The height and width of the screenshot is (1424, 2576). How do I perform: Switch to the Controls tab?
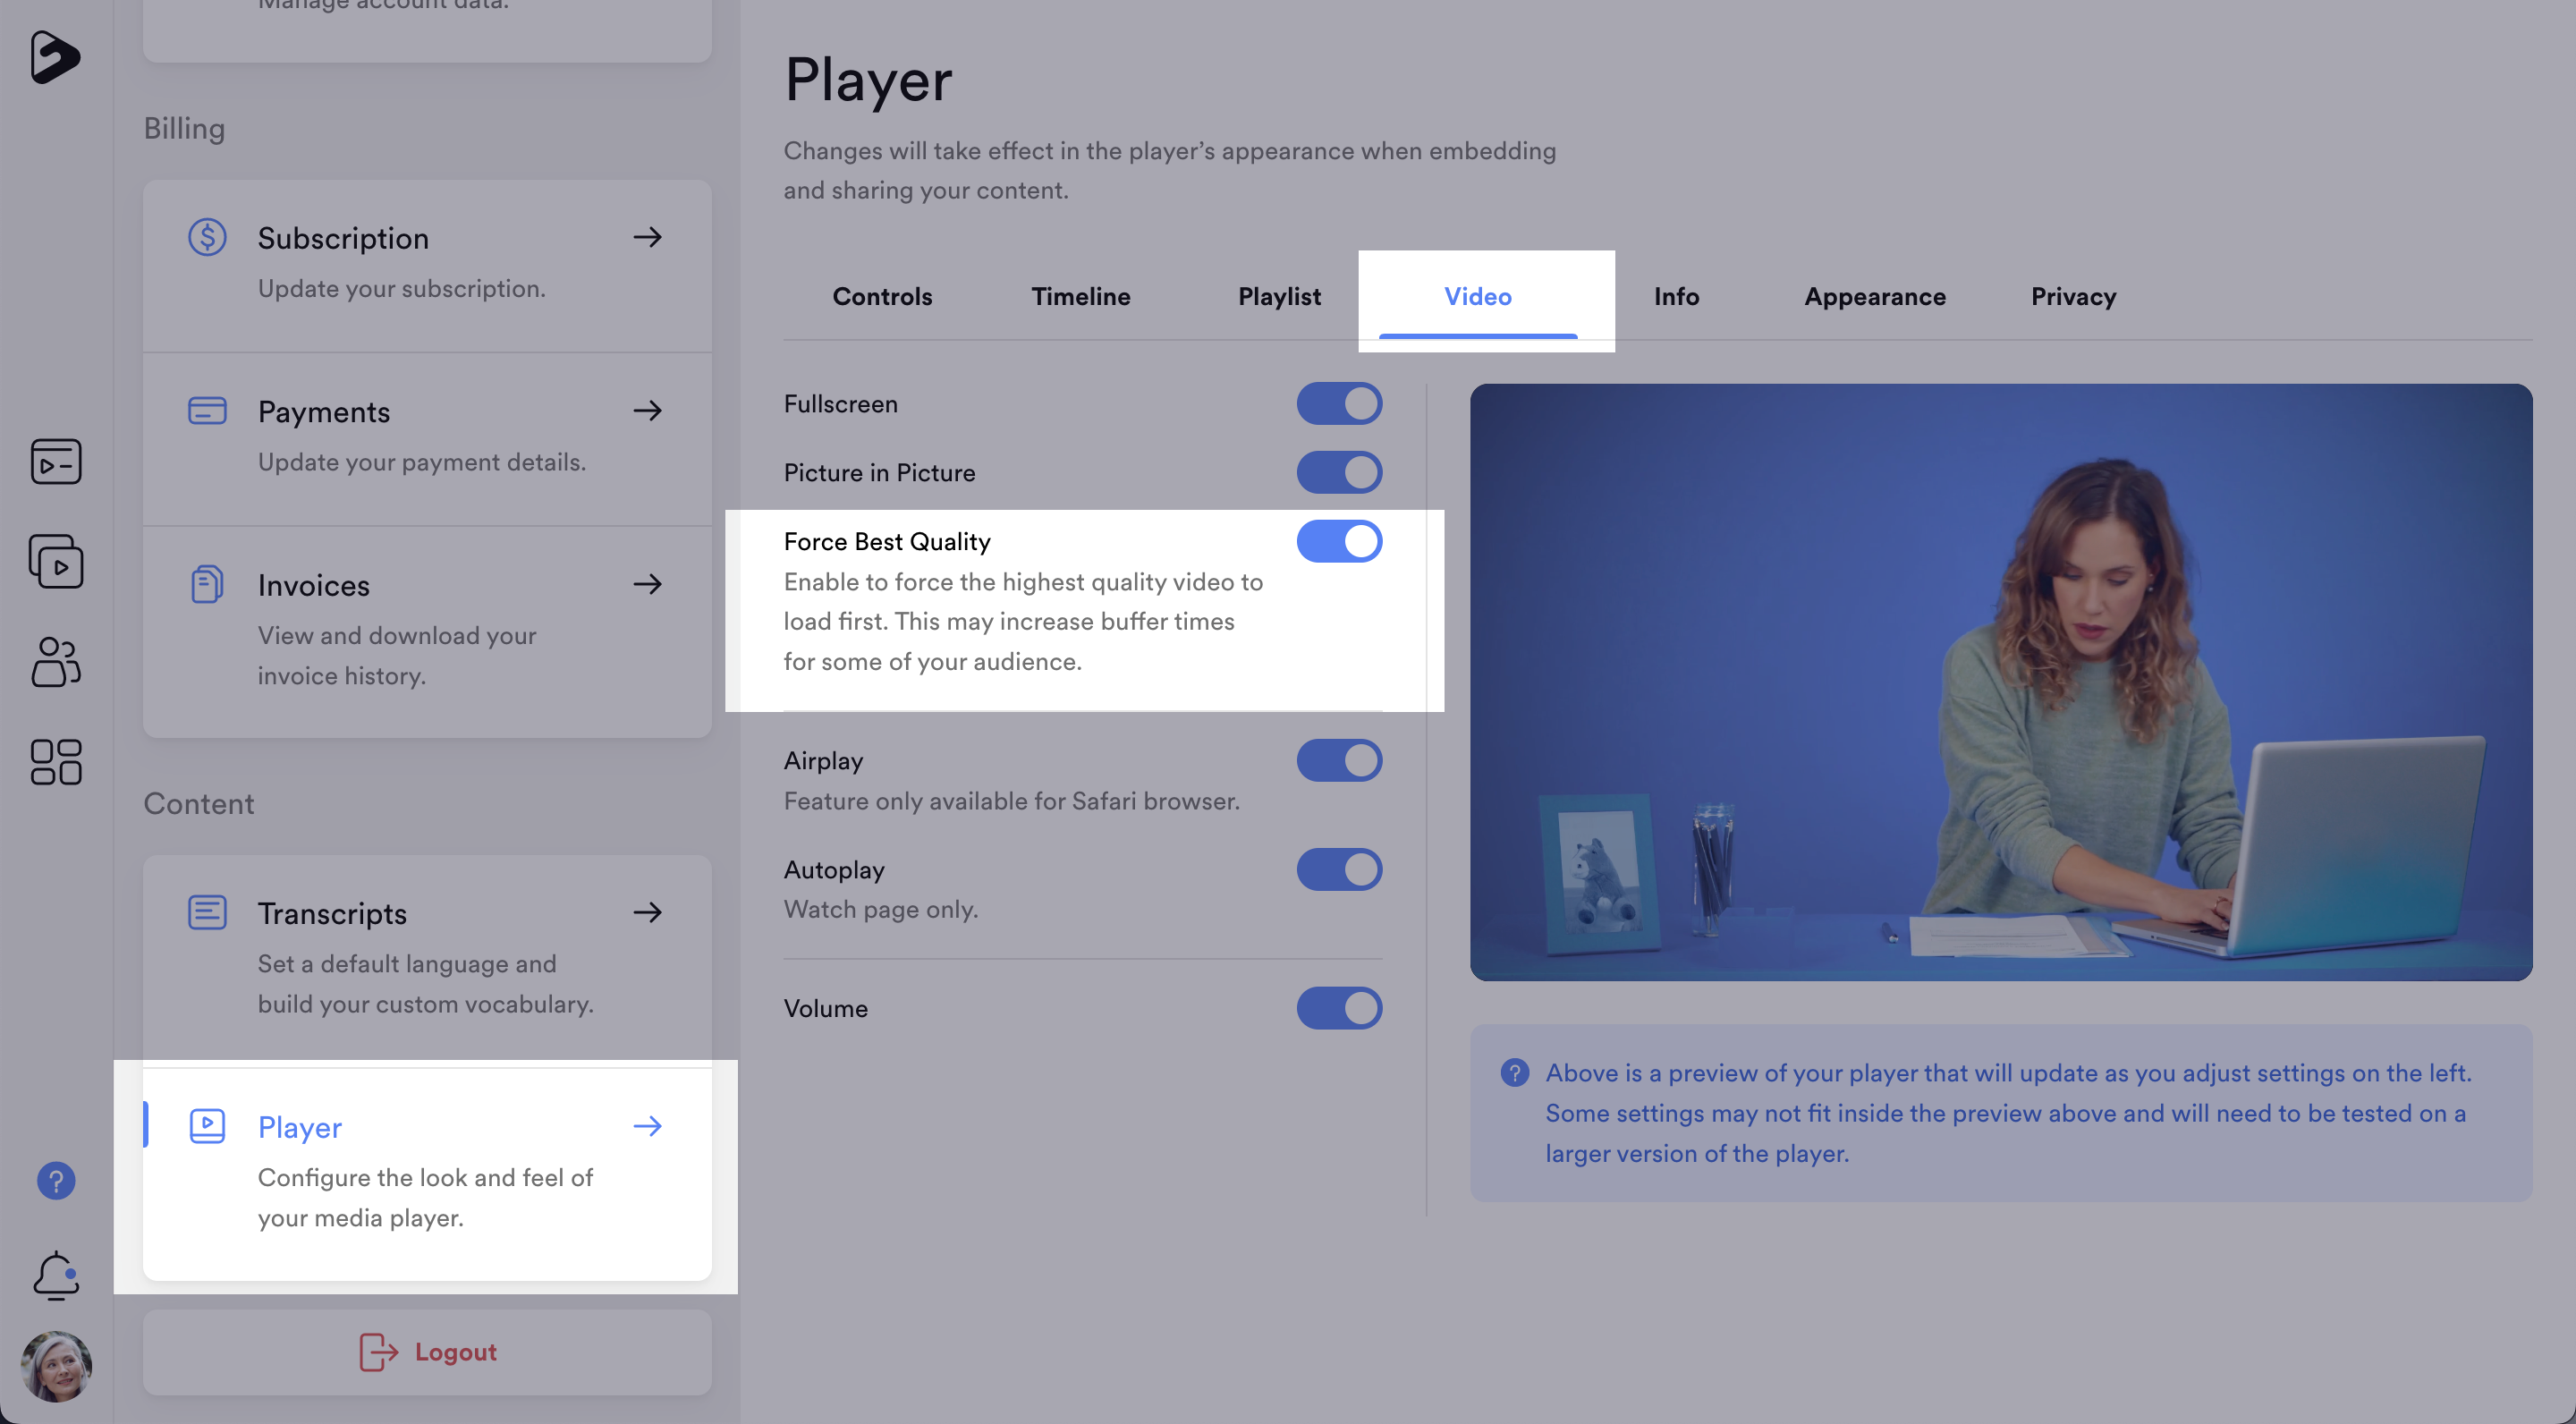tap(882, 296)
